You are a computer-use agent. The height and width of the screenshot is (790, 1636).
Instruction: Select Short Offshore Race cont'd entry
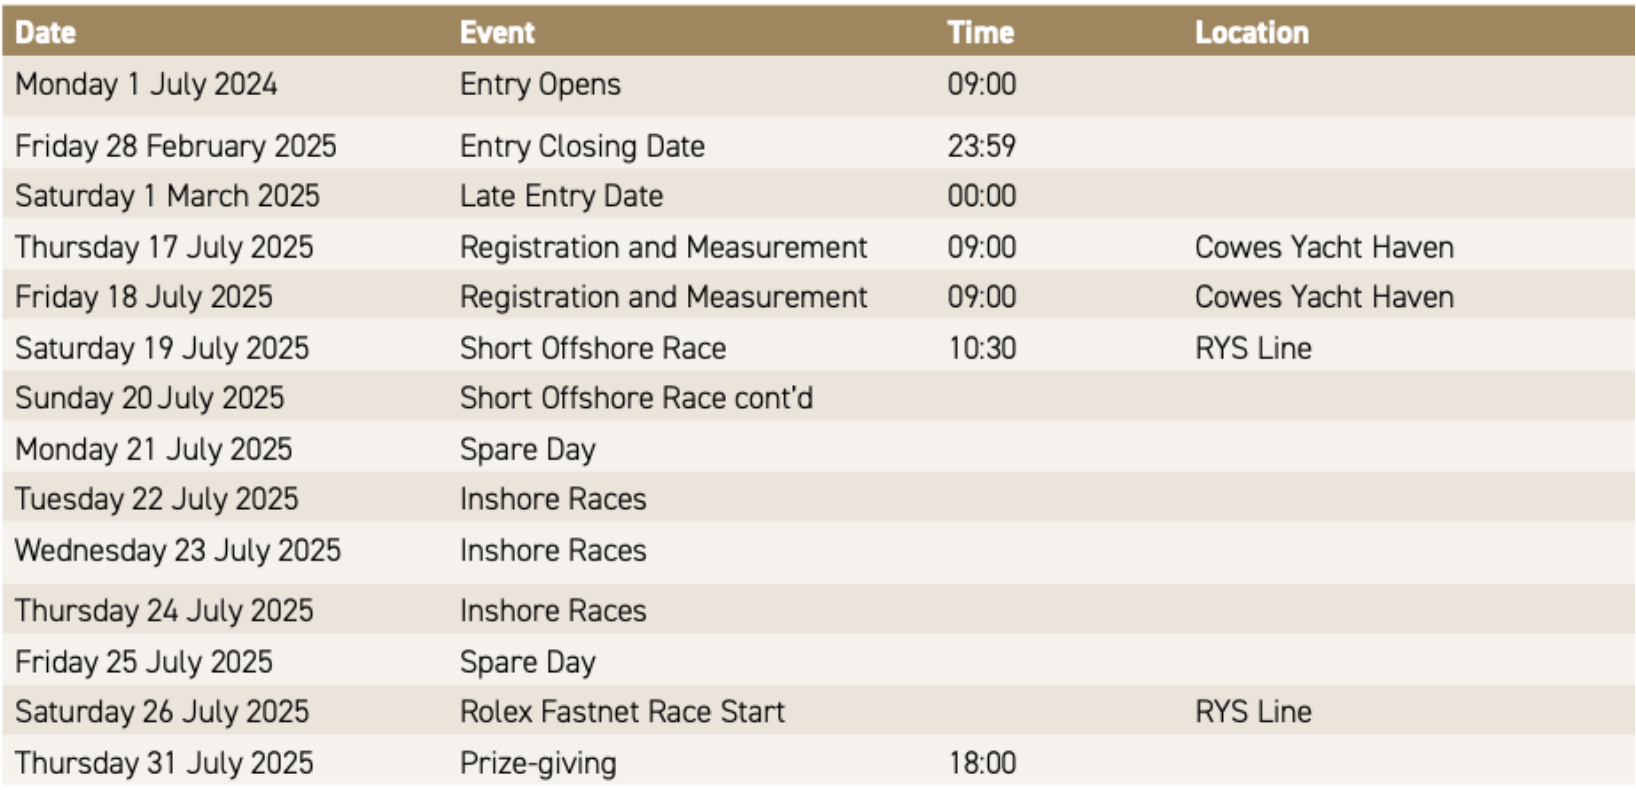tap(636, 398)
